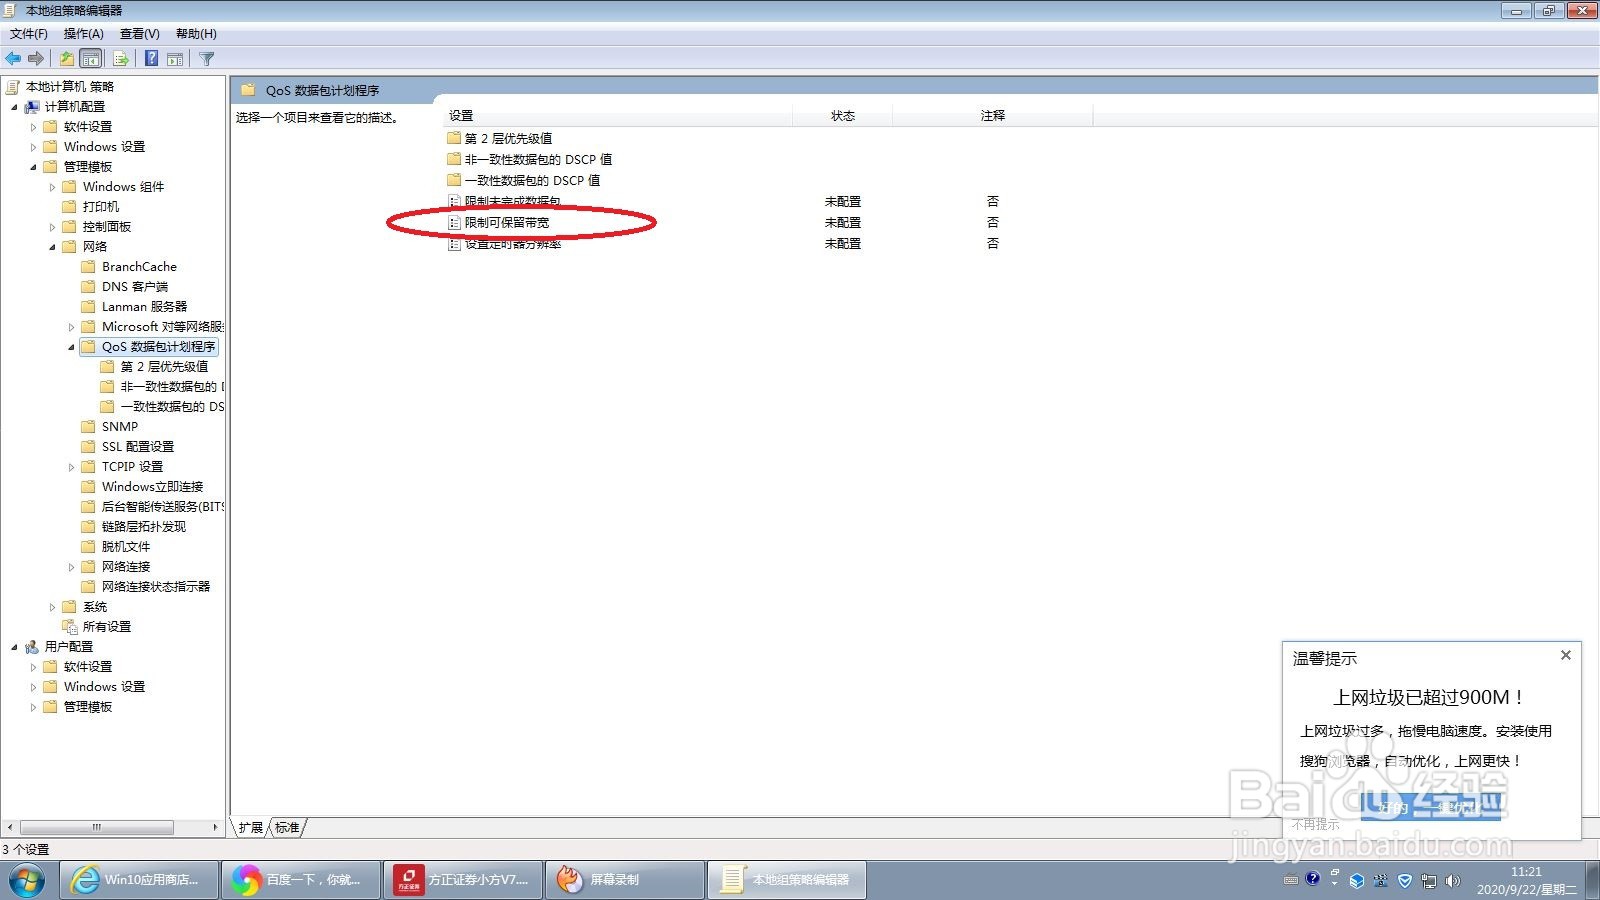Open 方正证券小方 taskbar item

[x=463, y=880]
